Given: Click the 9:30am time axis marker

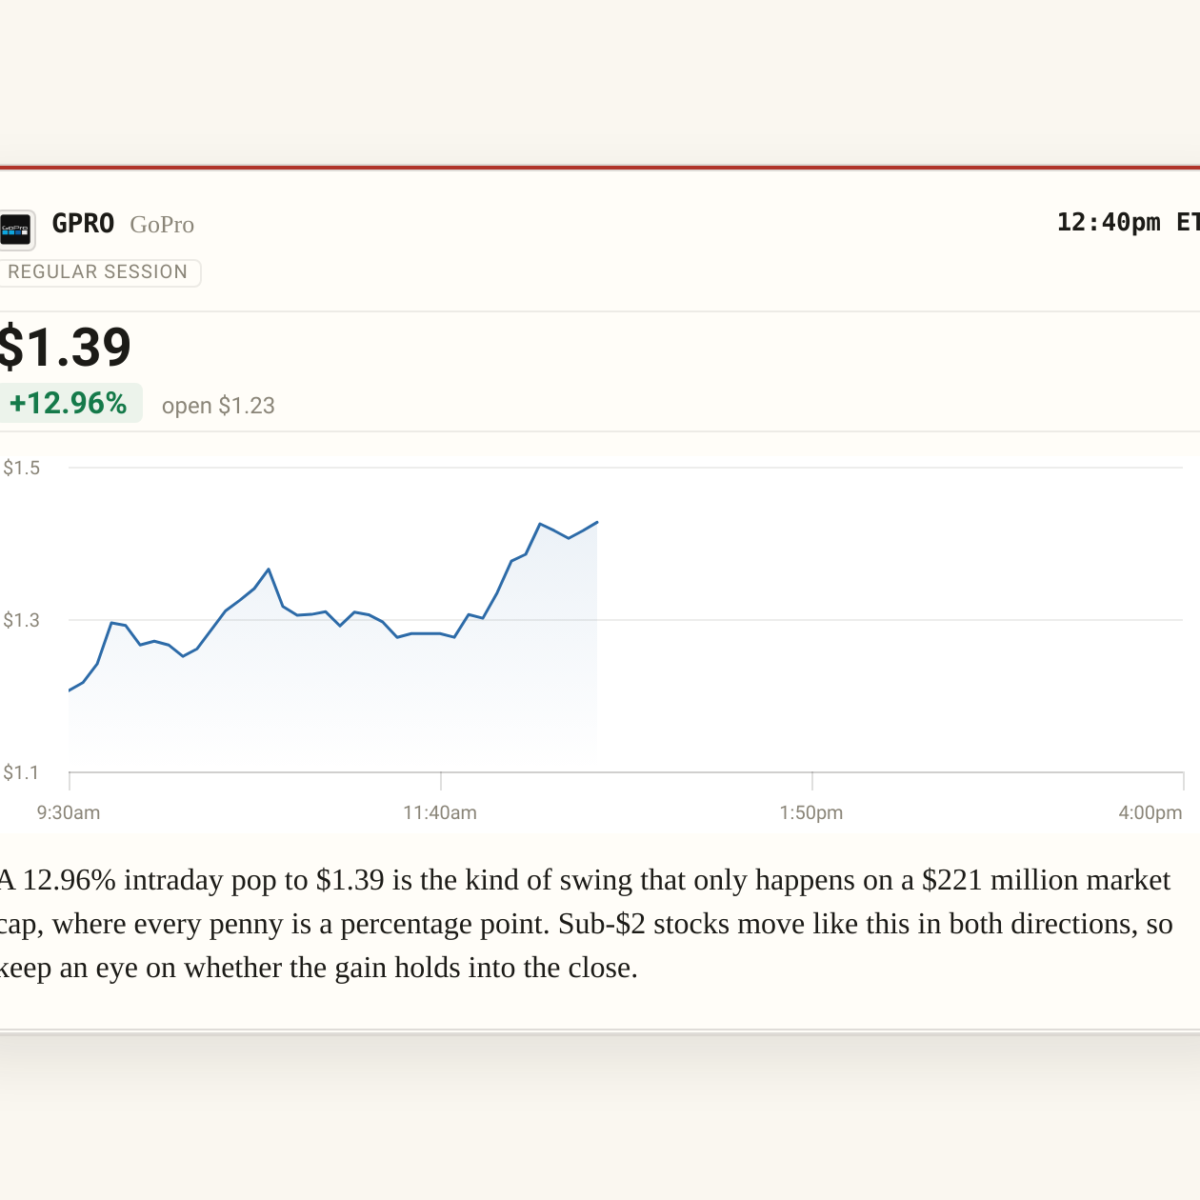Looking at the screenshot, I should (x=68, y=813).
